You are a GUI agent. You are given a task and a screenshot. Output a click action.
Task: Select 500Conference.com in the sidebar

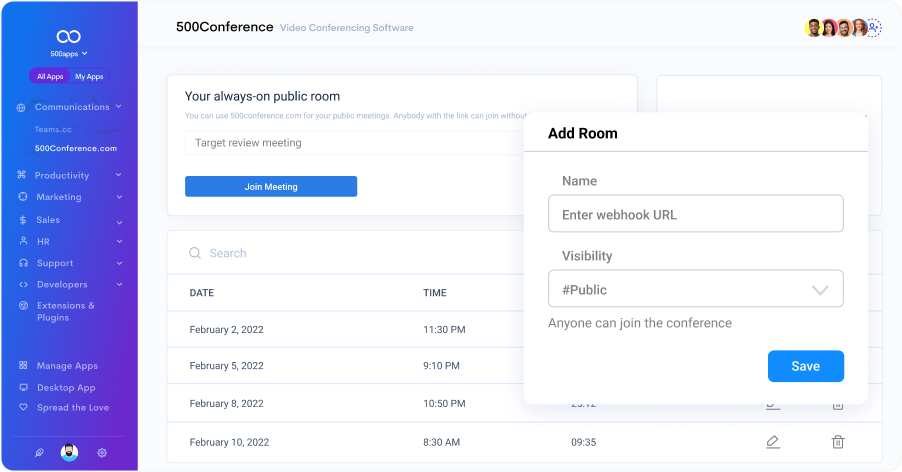point(75,148)
